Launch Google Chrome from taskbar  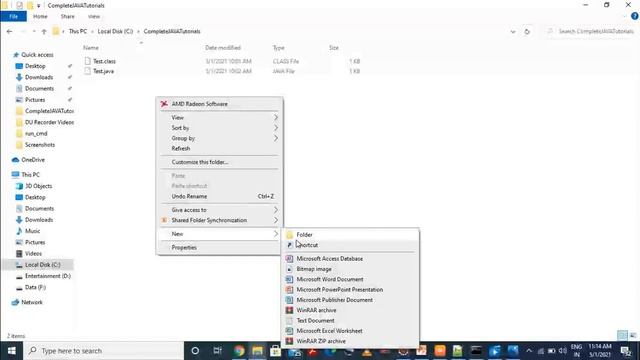(239, 351)
